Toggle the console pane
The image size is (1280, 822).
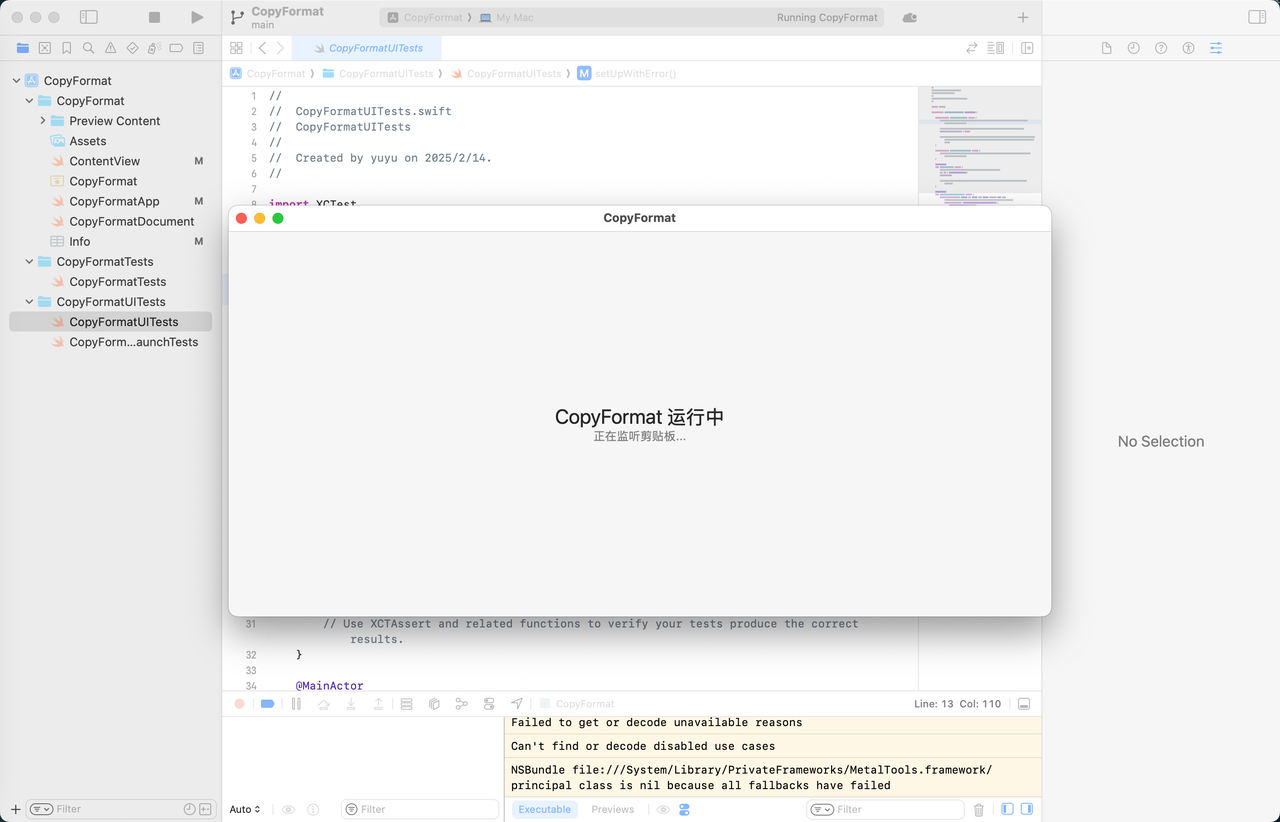pyautogui.click(x=1026, y=809)
